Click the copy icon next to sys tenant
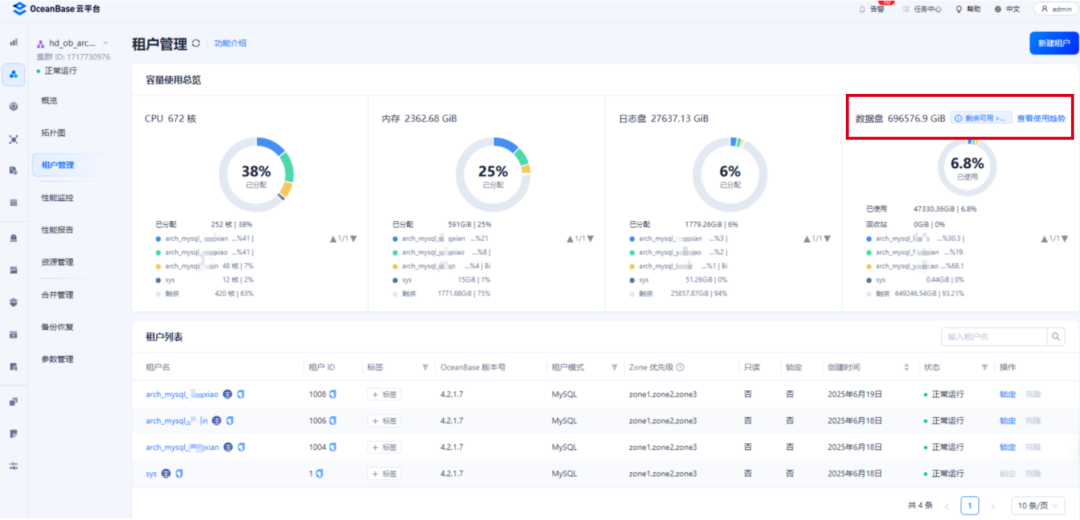 click(x=179, y=474)
